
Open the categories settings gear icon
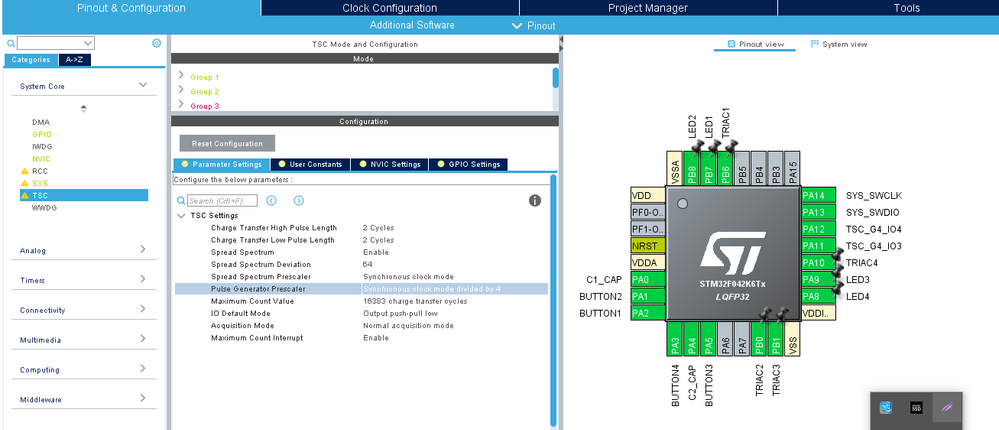pyautogui.click(x=157, y=43)
